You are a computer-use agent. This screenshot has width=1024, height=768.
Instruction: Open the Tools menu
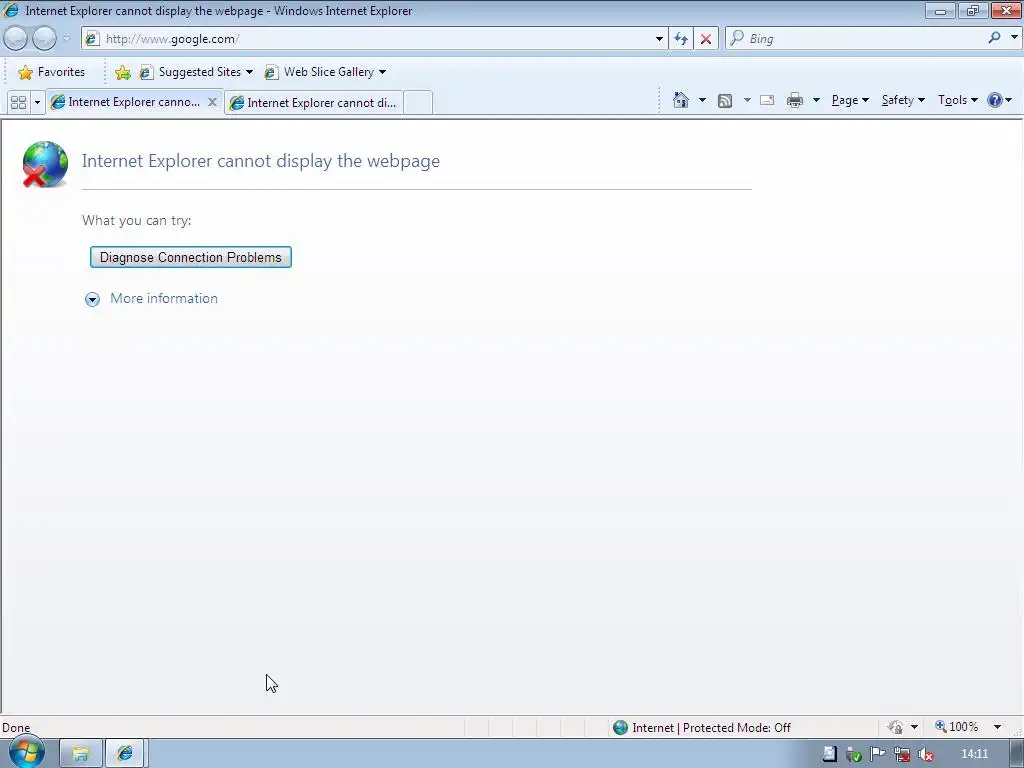coord(957,100)
